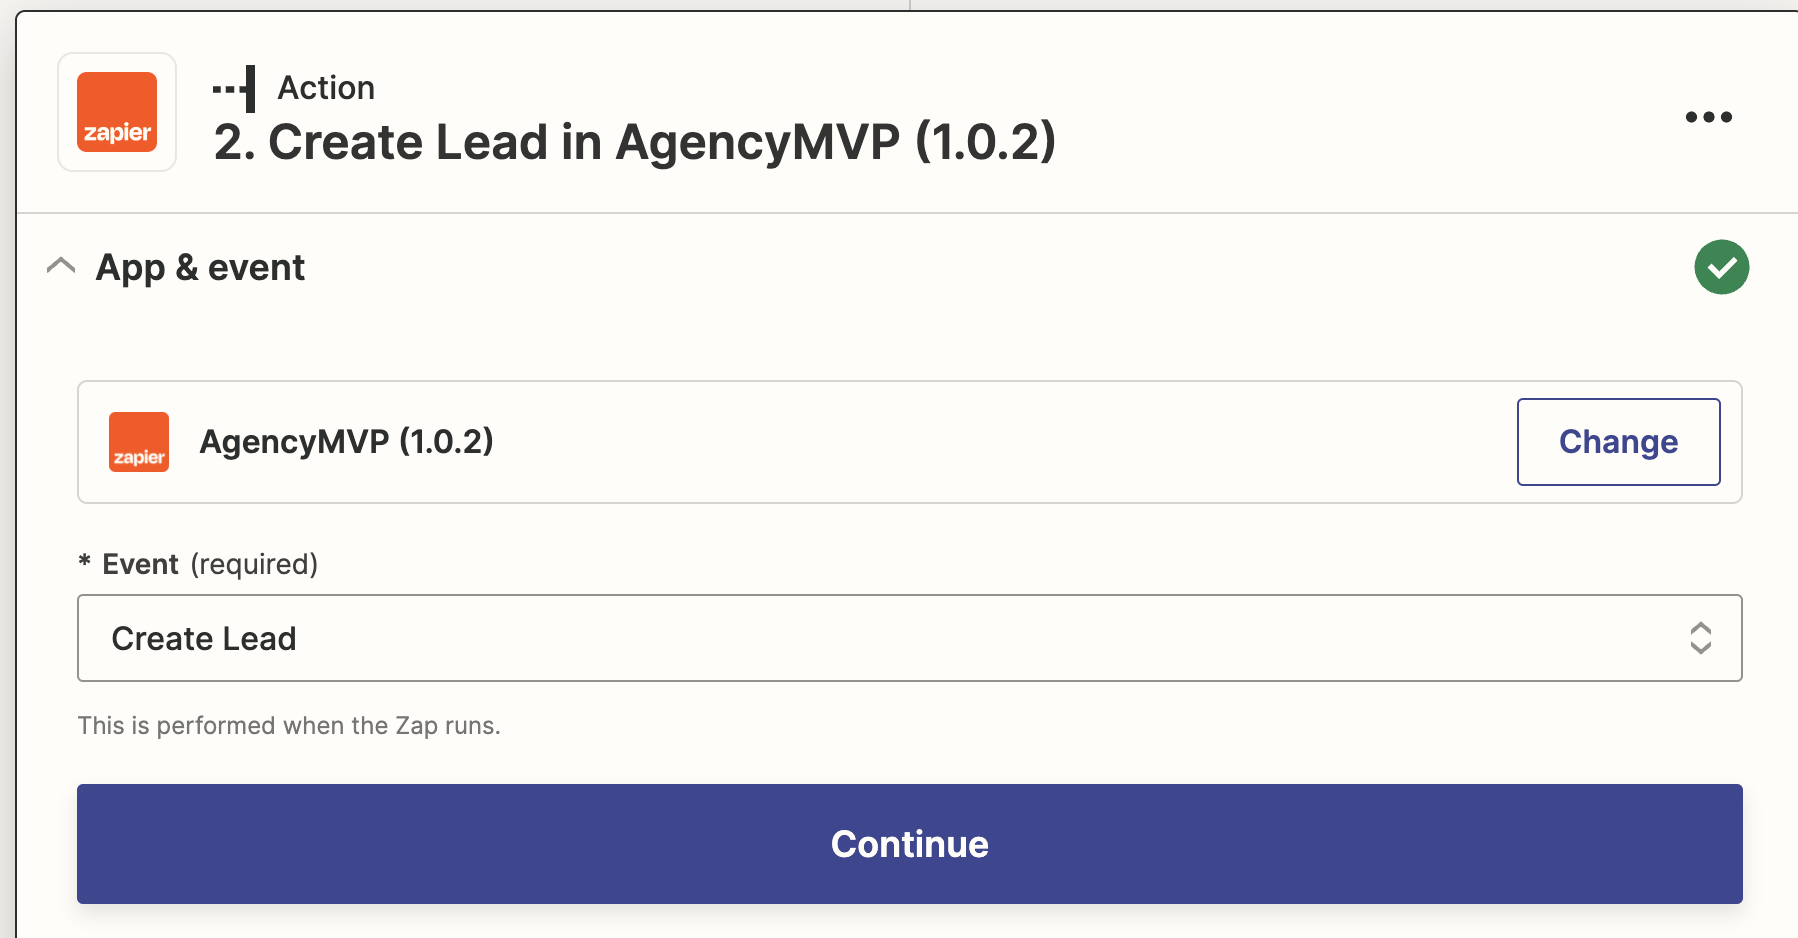The image size is (1798, 938).
Task: Click the (required) text next to Event
Action: point(254,565)
